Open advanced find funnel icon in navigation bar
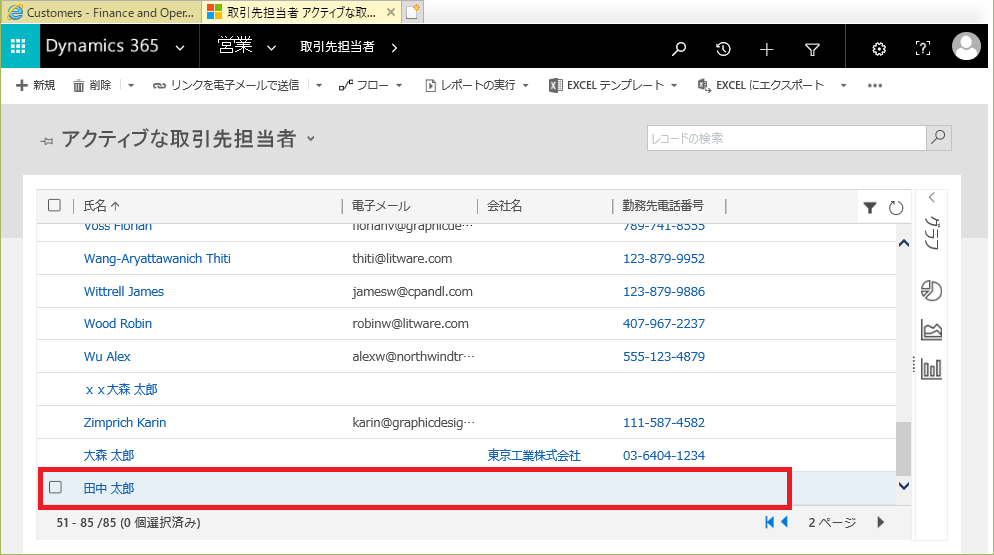 point(812,49)
